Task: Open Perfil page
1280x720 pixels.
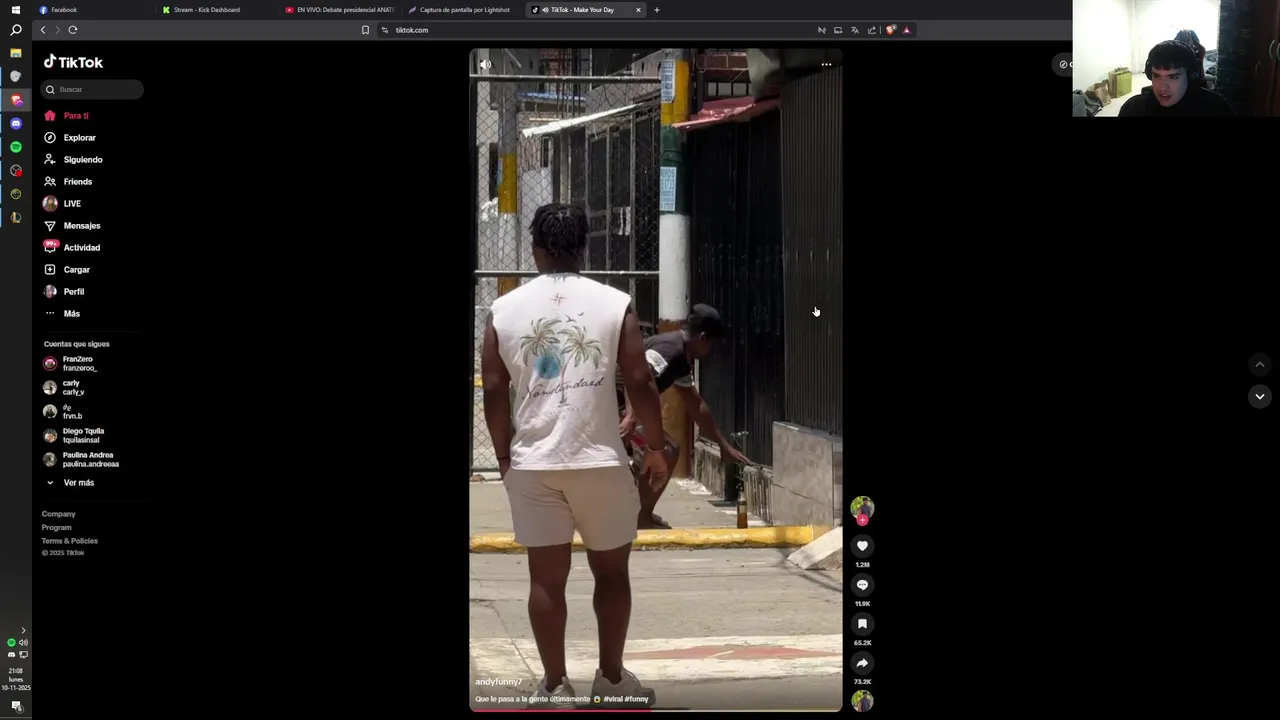Action: click(64, 292)
